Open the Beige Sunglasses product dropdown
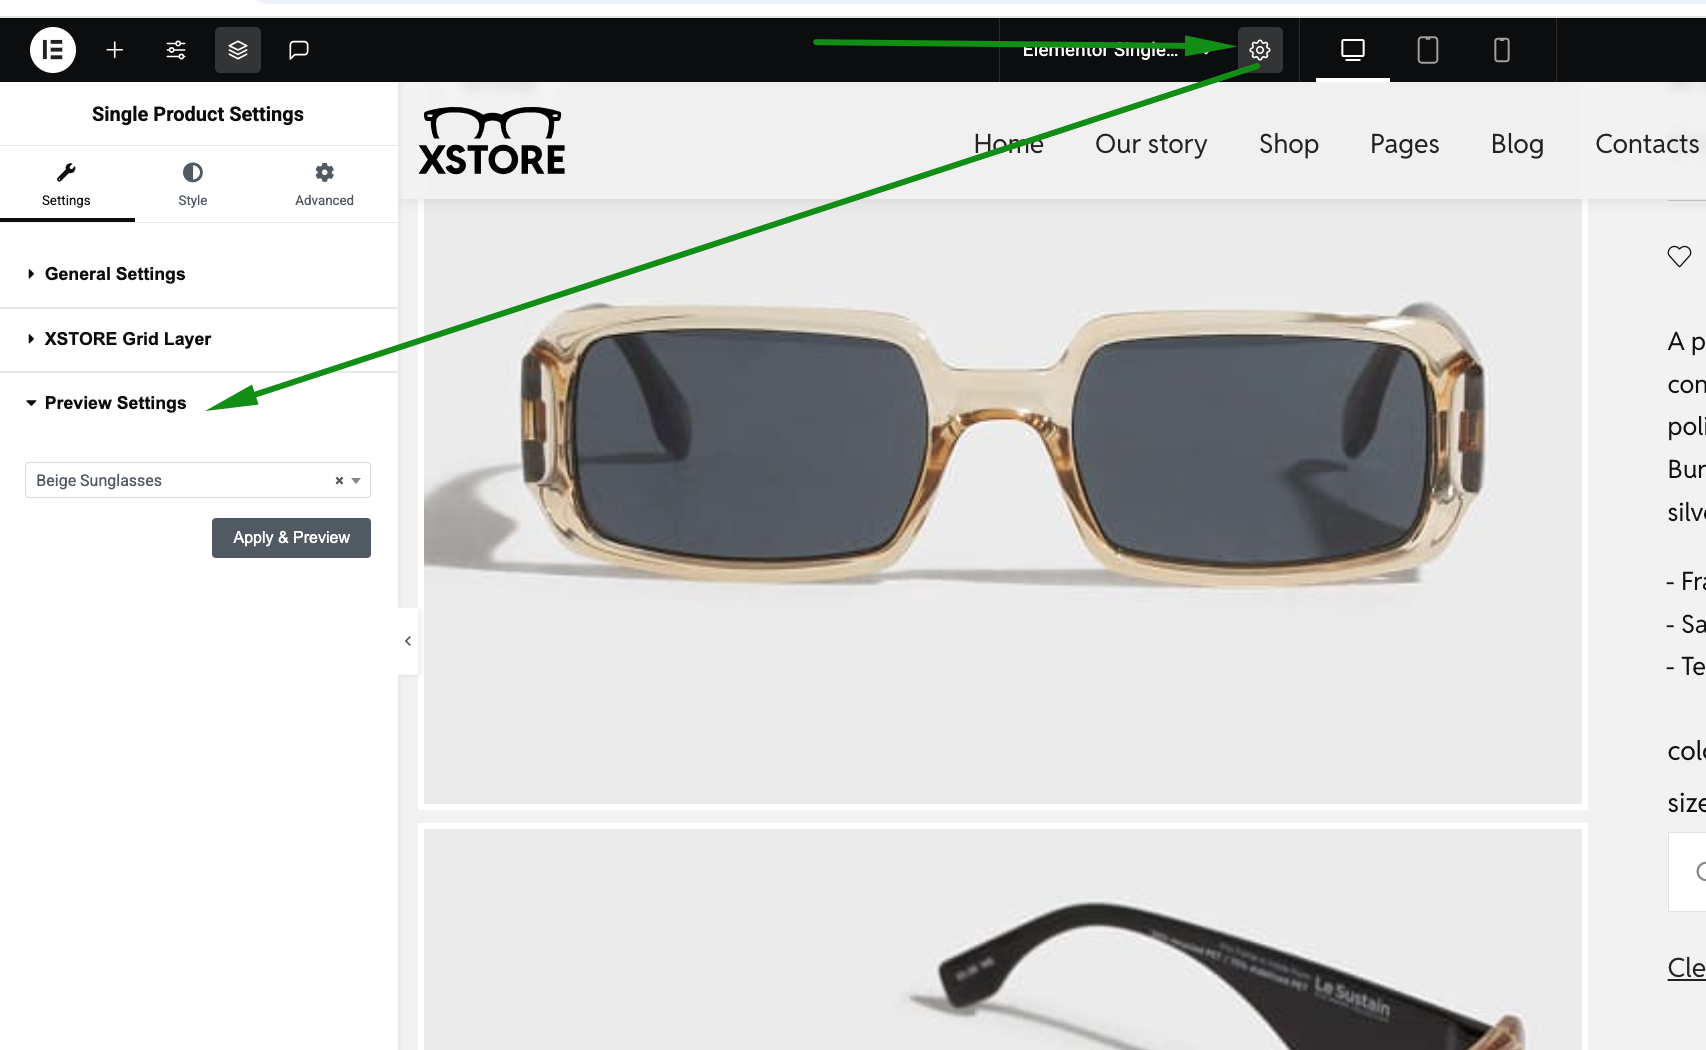 (x=198, y=480)
